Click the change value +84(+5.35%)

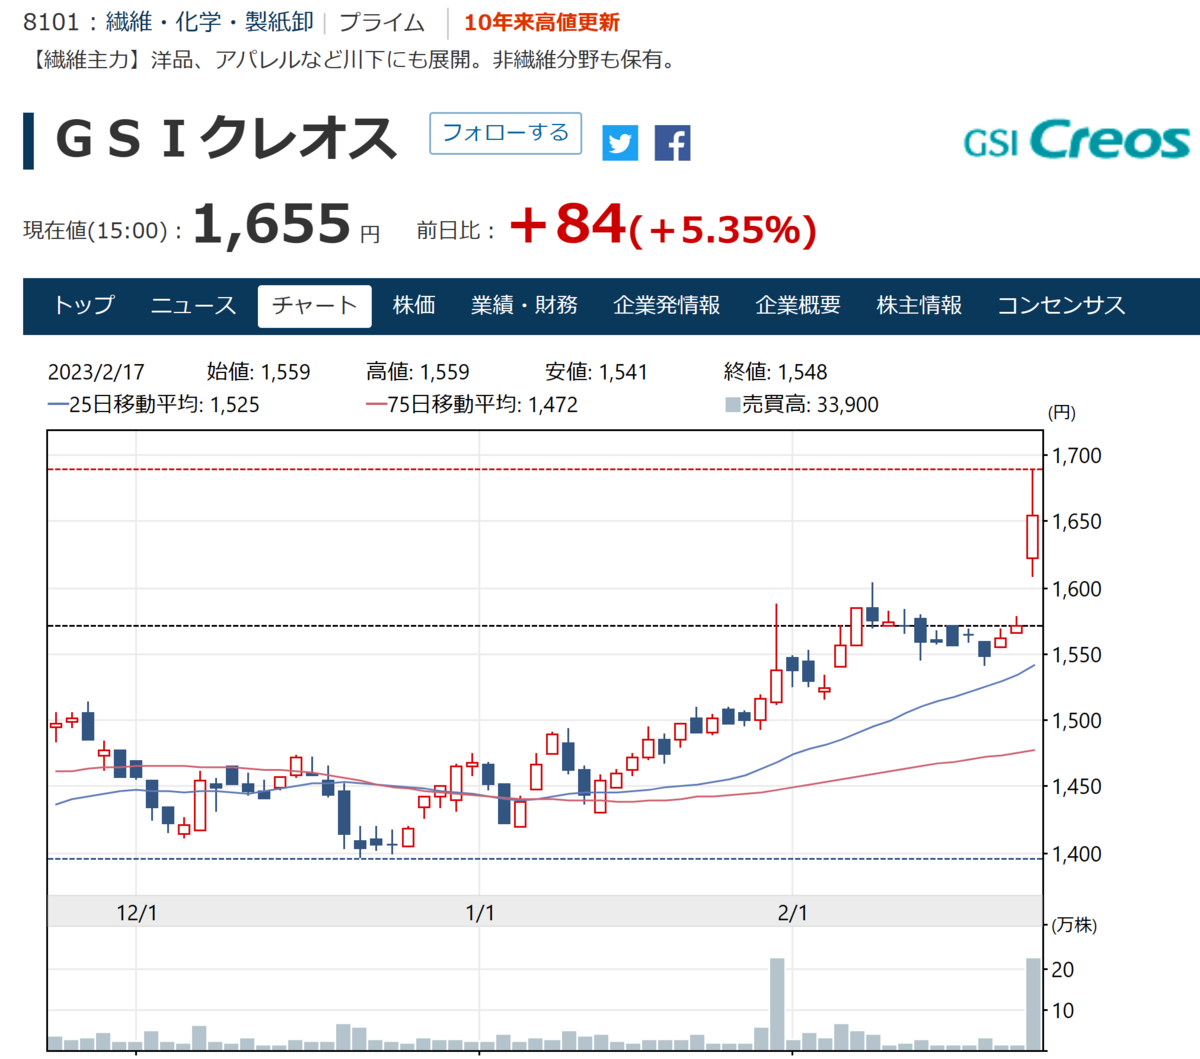(x=663, y=225)
